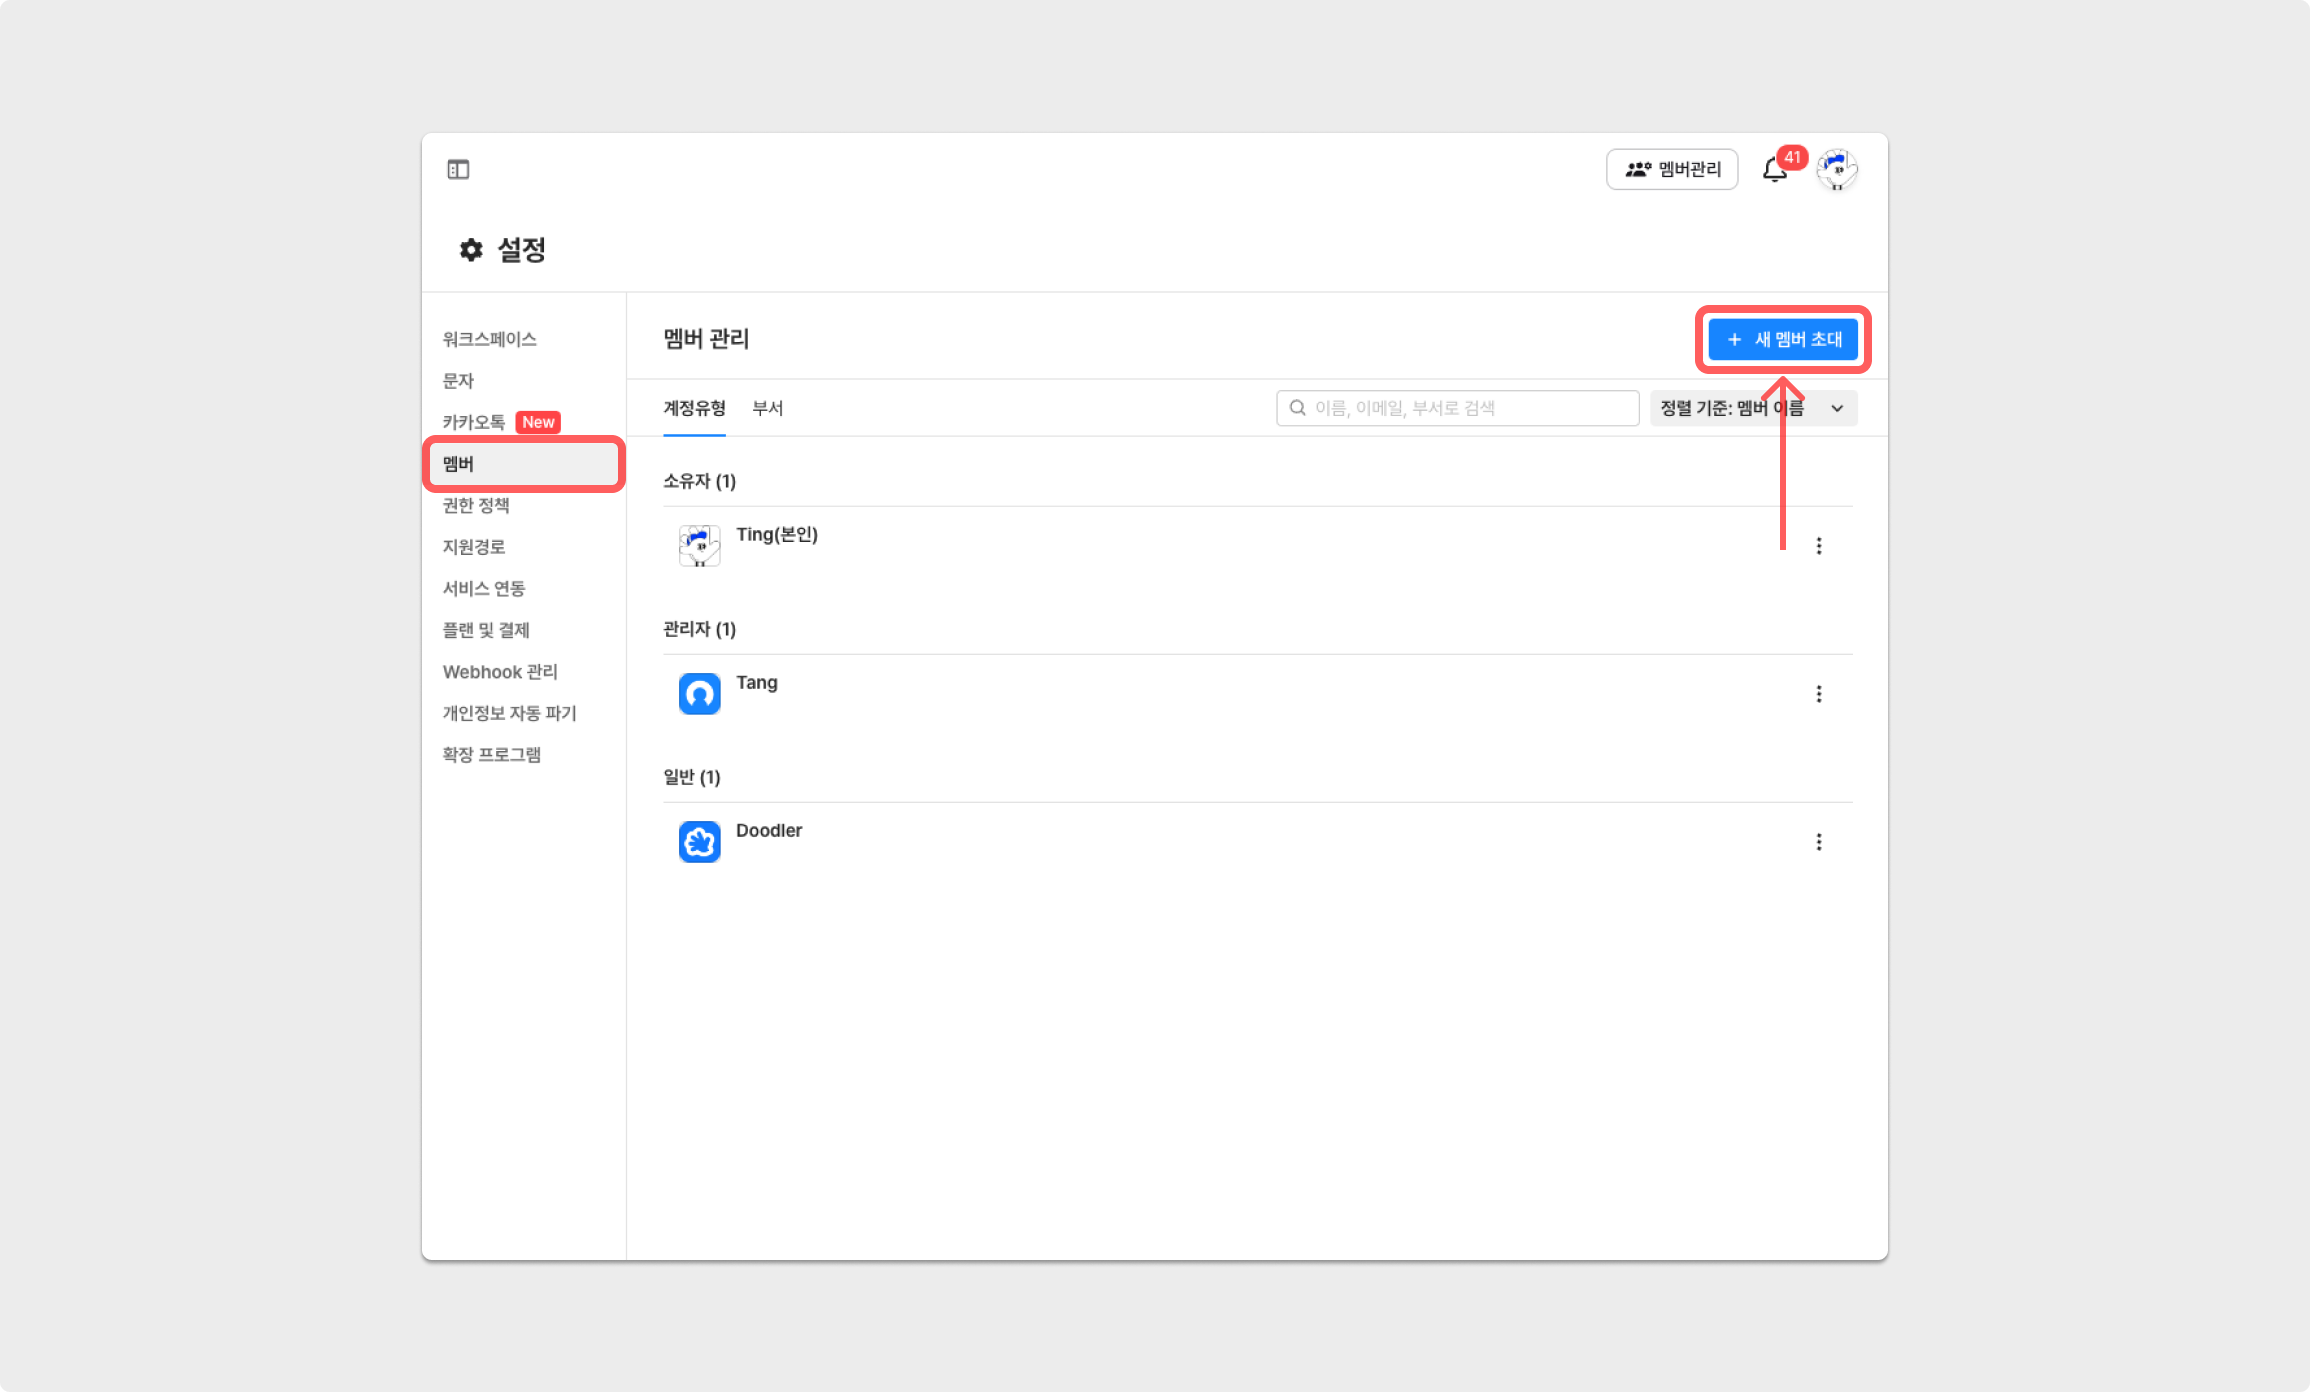Select the 계정유형 tab
The width and height of the screenshot is (2310, 1392).
pos(694,408)
